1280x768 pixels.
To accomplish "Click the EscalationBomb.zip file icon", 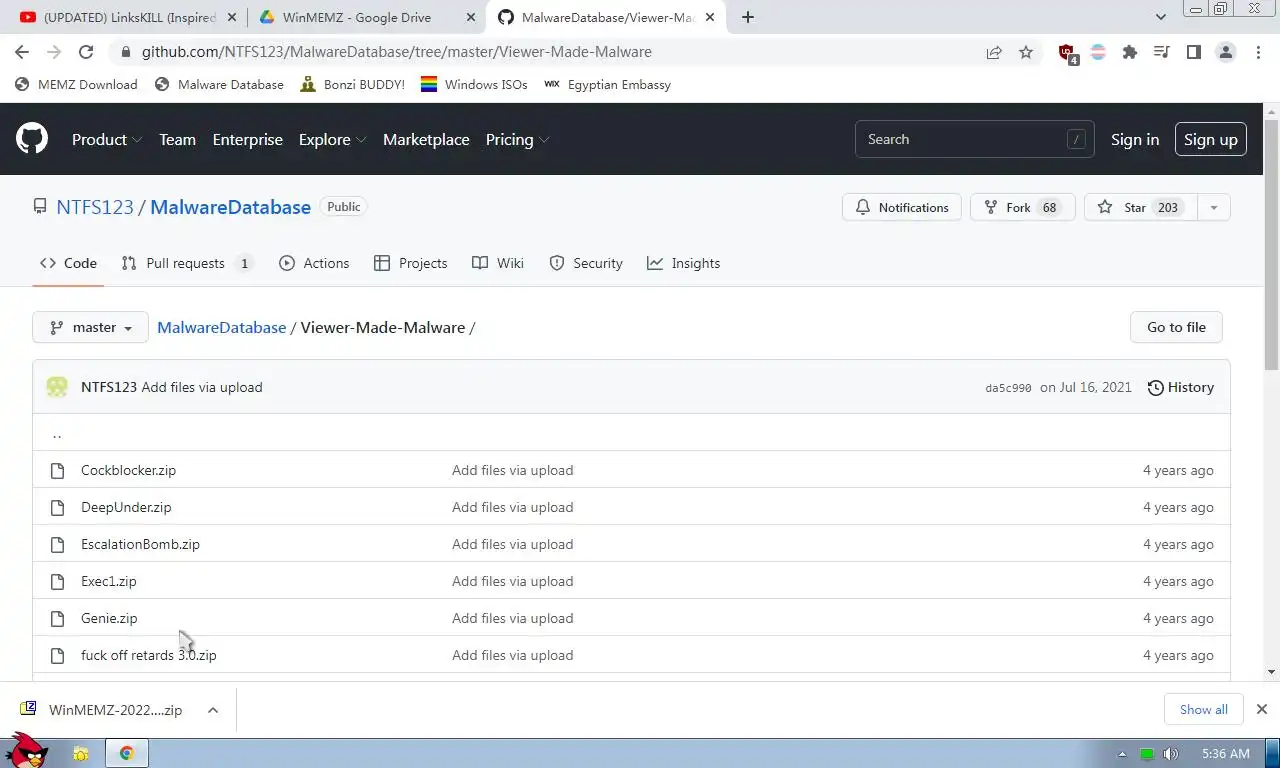I will tap(57, 544).
